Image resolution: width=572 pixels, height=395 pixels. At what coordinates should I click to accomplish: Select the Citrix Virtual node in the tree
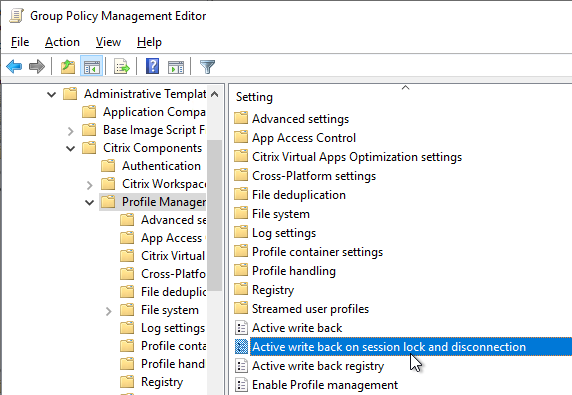point(173,256)
